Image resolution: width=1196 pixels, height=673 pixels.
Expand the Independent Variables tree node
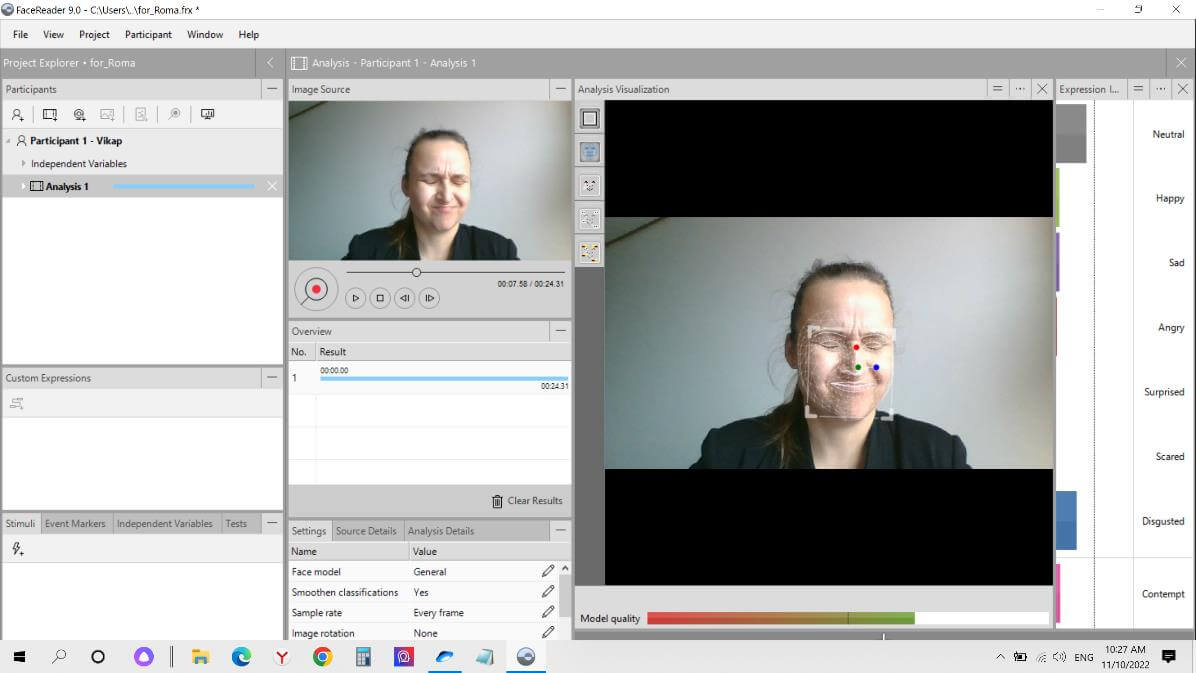tap(24, 163)
